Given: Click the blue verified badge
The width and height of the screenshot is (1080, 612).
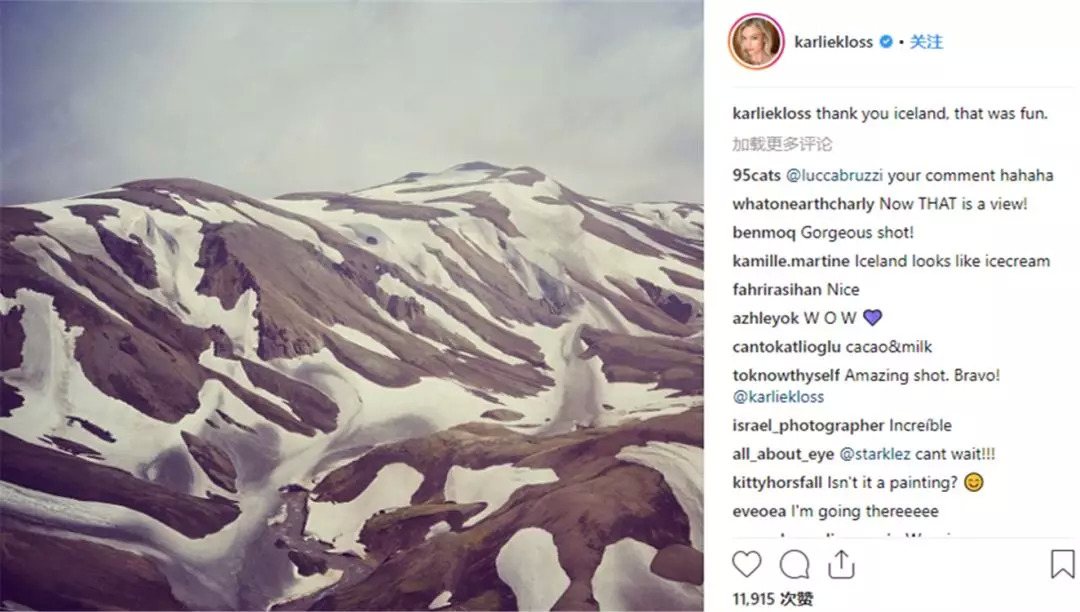Looking at the screenshot, I should pos(886,42).
